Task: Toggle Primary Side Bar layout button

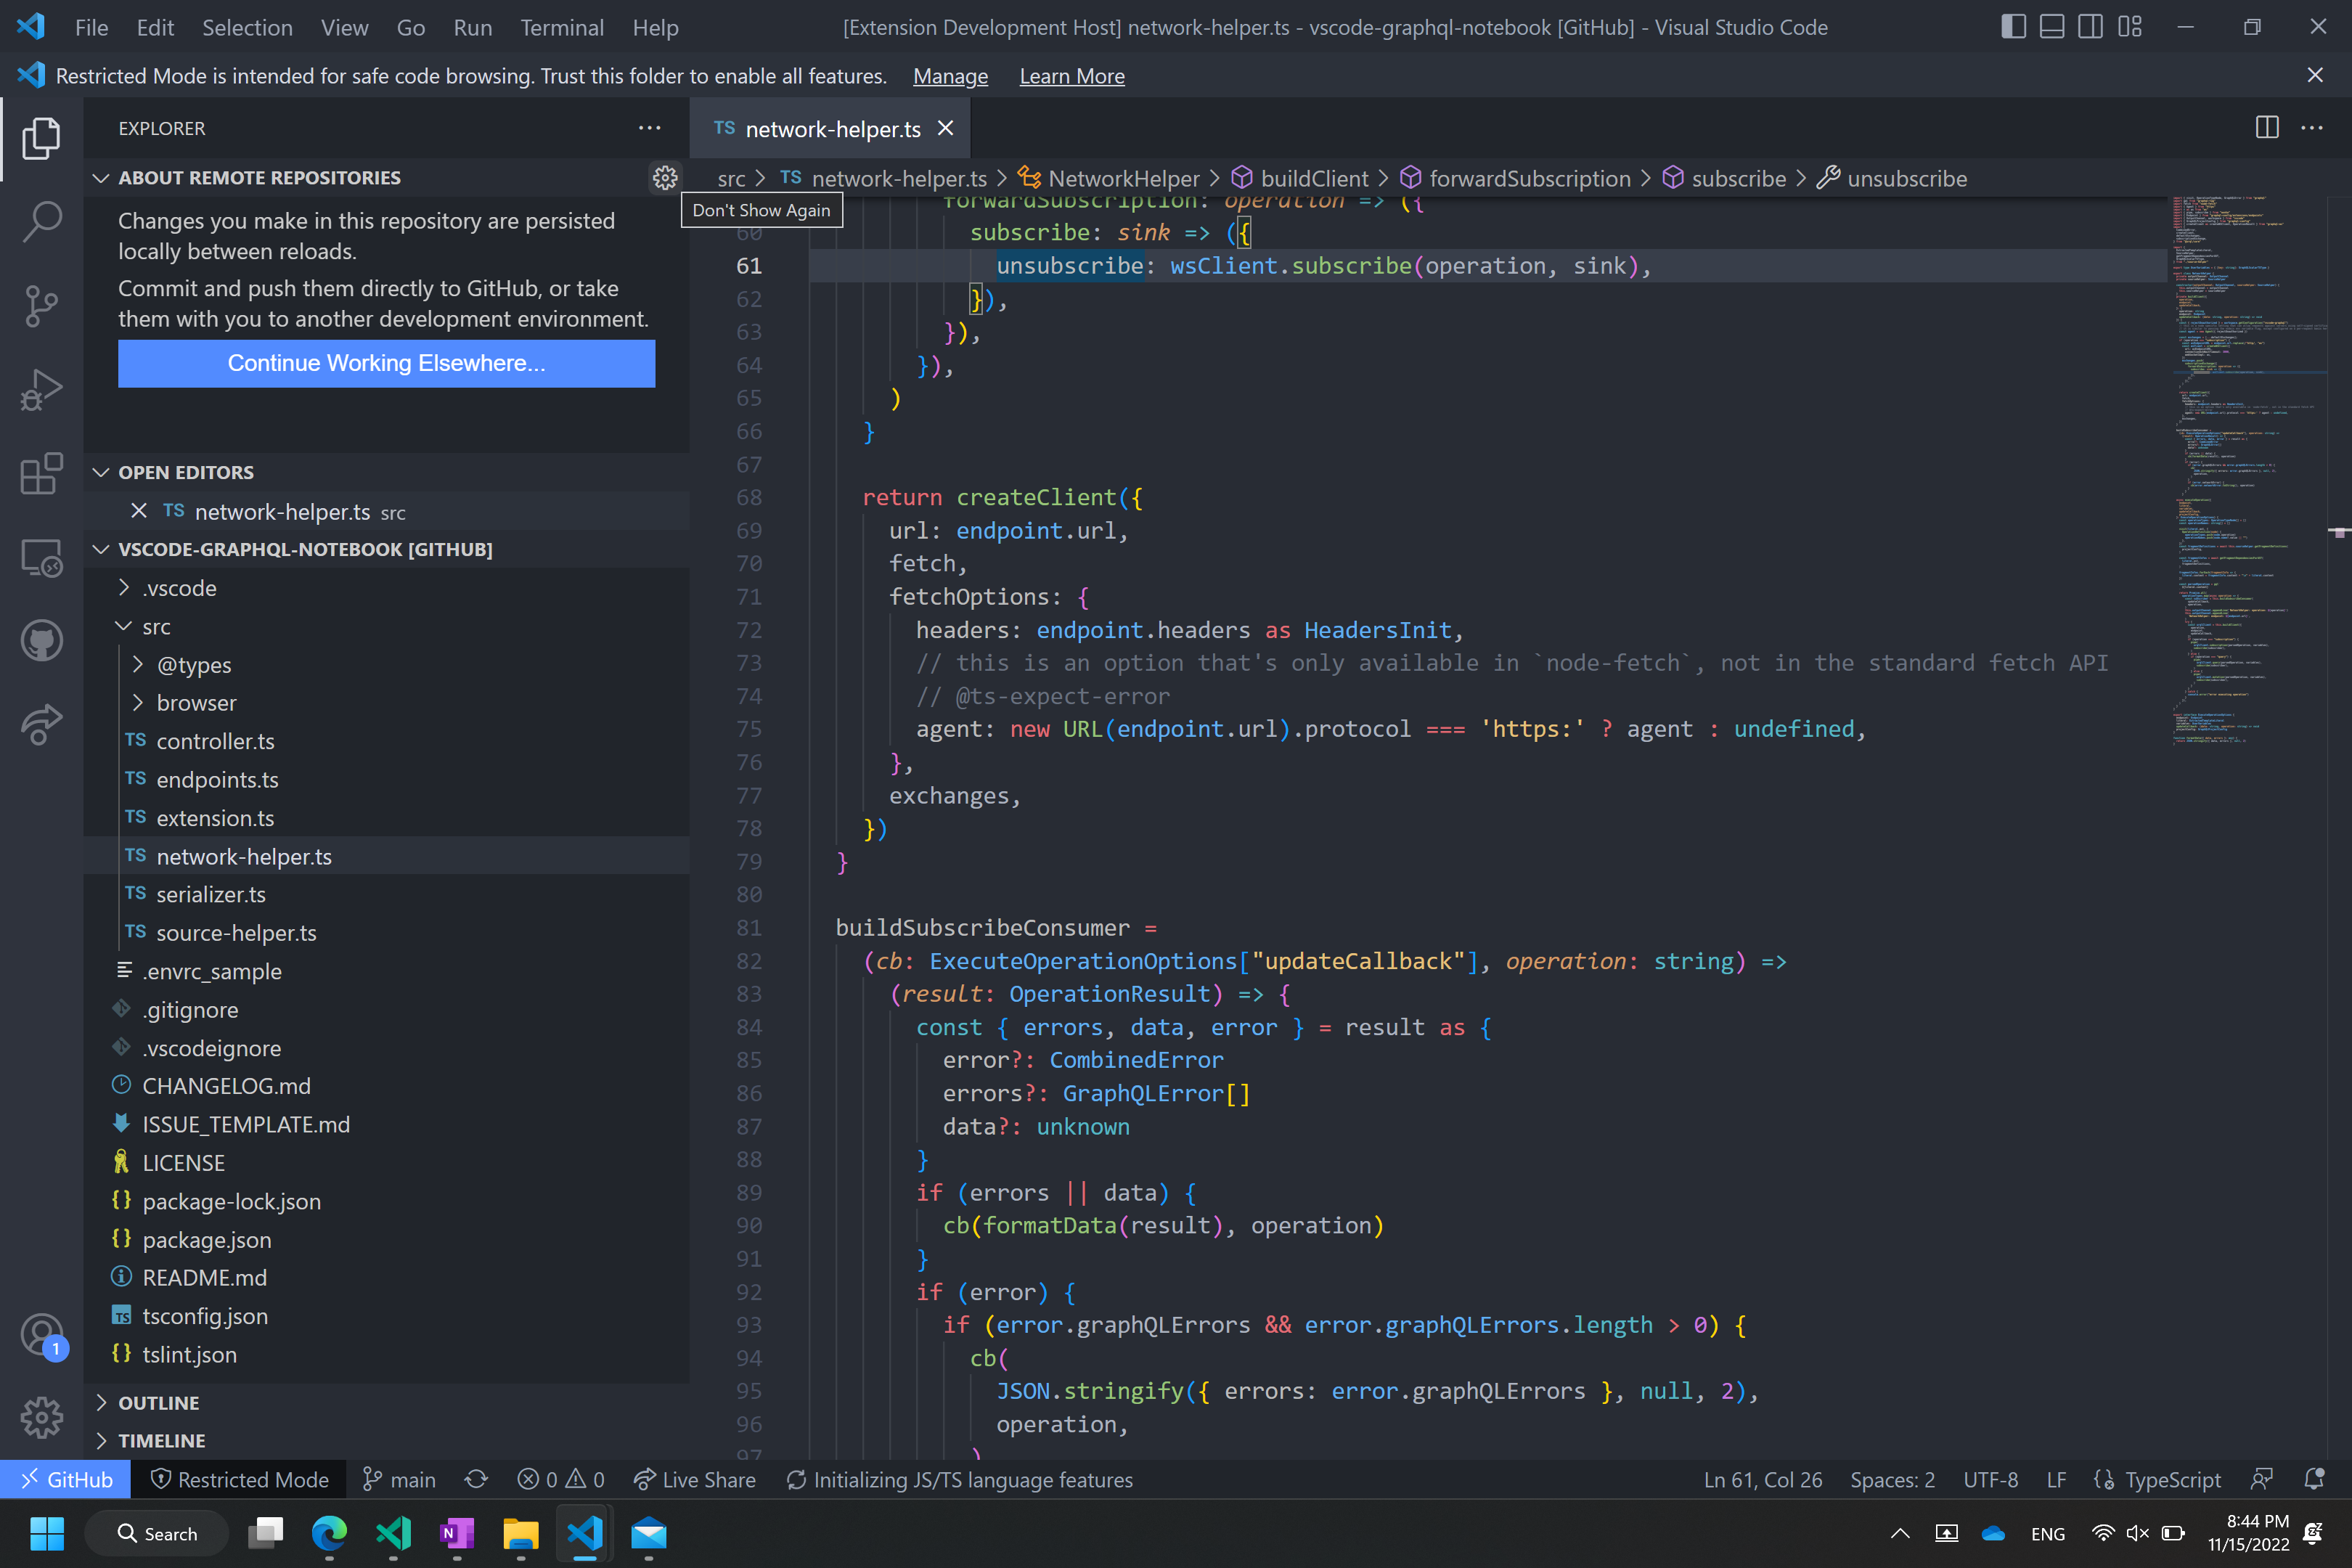Action: [x=2013, y=27]
